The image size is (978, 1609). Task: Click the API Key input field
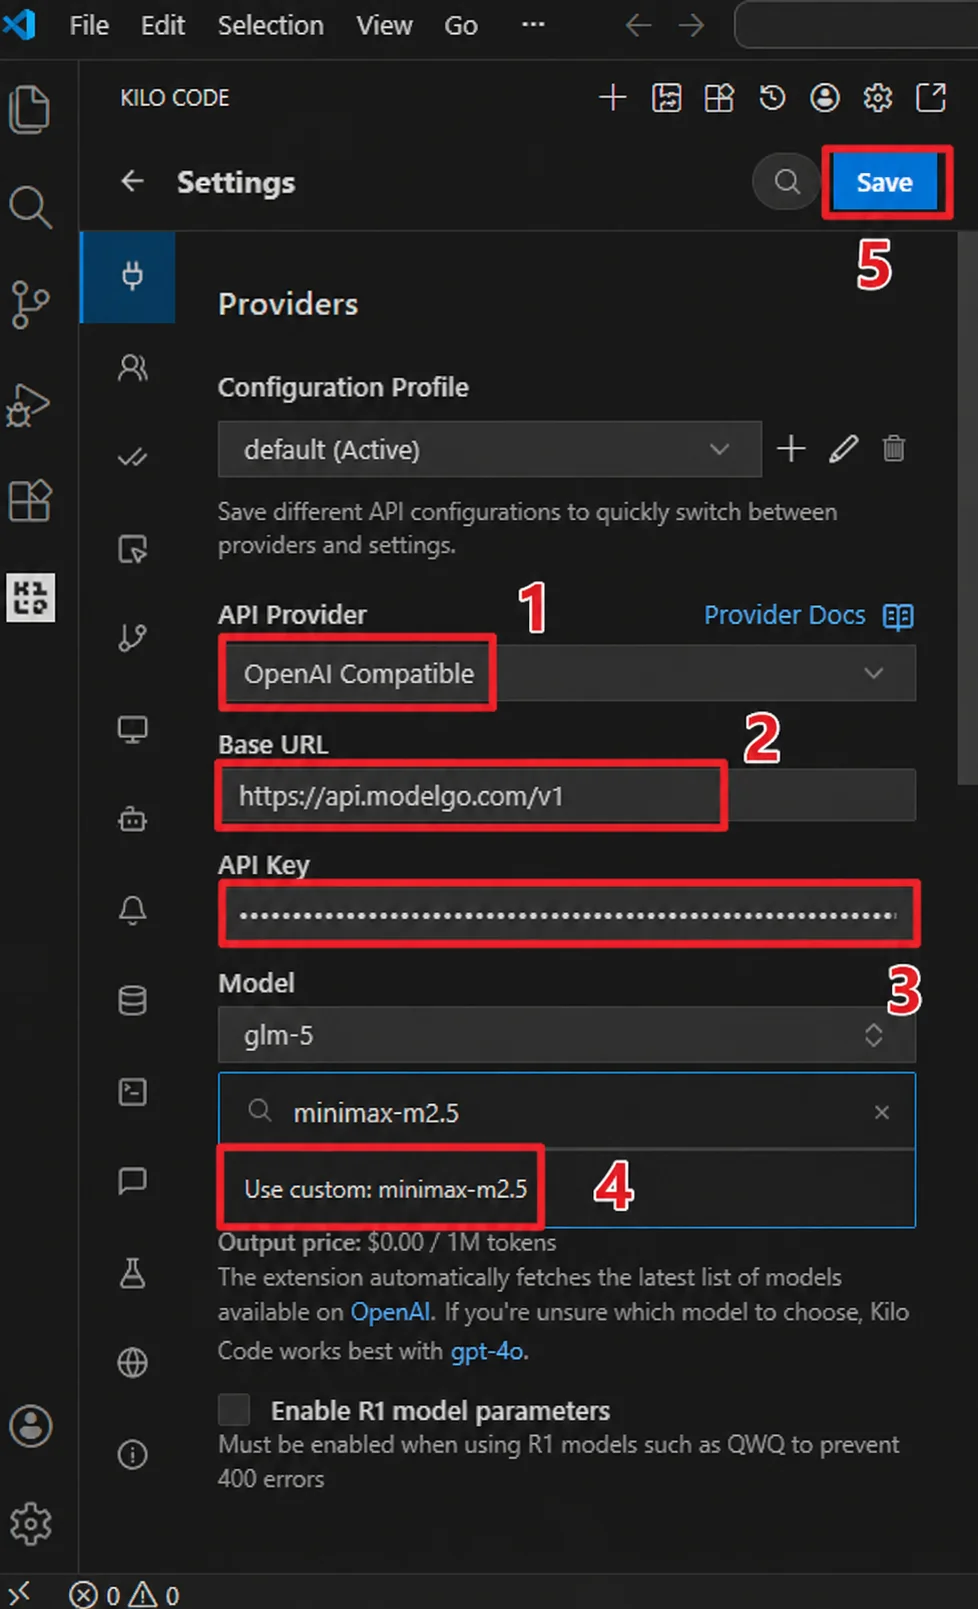tap(567, 914)
